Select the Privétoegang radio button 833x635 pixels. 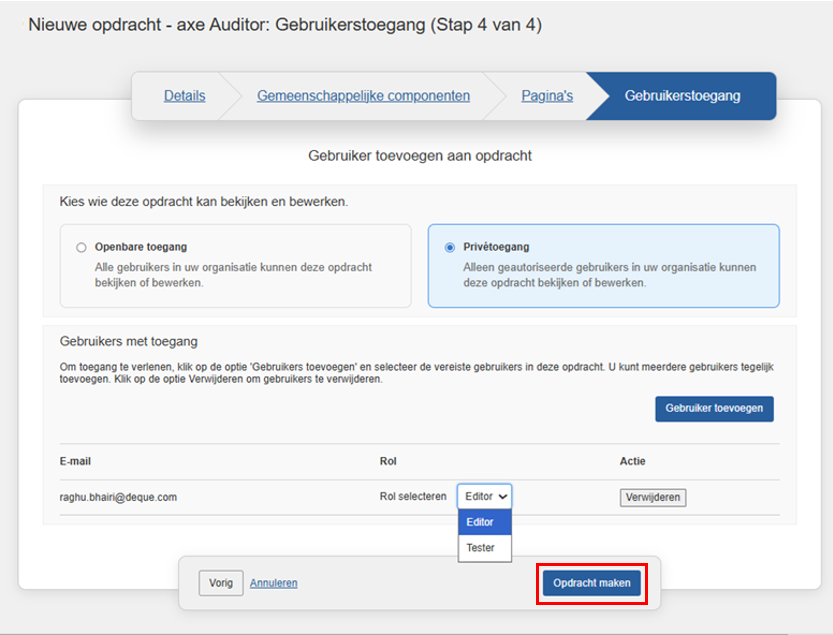pos(449,247)
